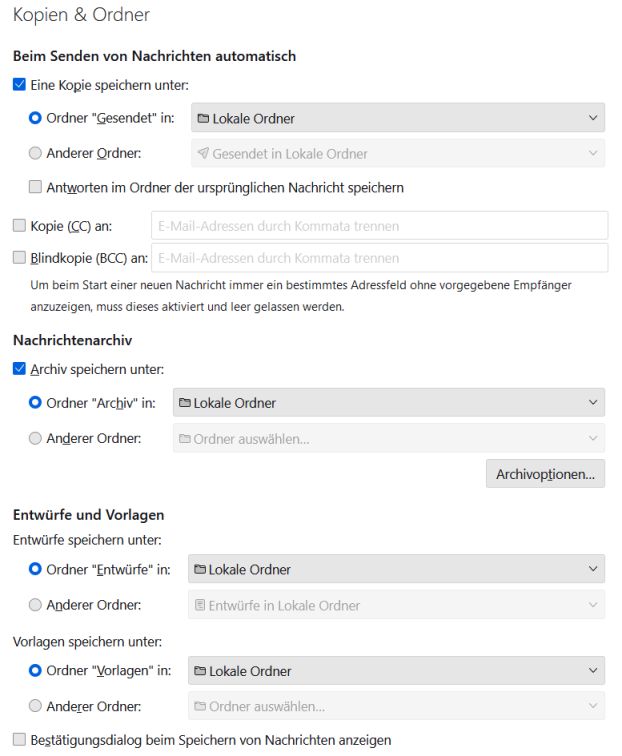Toggle the 'Archiv speichern unter' checkbox
Viewport: 622px width, 756px height.
pos(19,369)
